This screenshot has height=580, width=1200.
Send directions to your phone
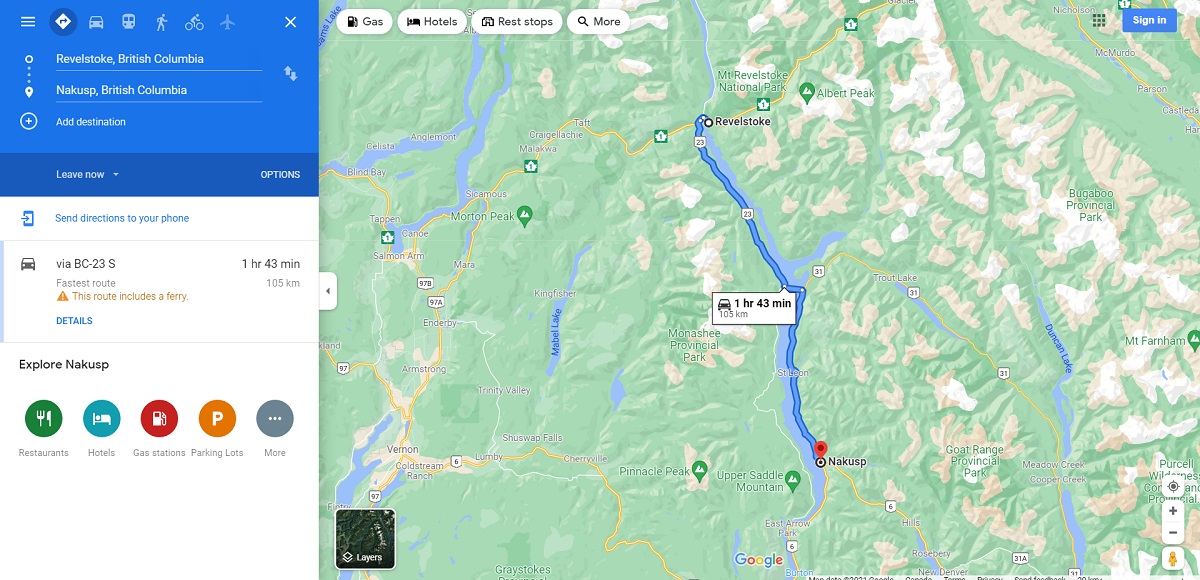pos(122,218)
